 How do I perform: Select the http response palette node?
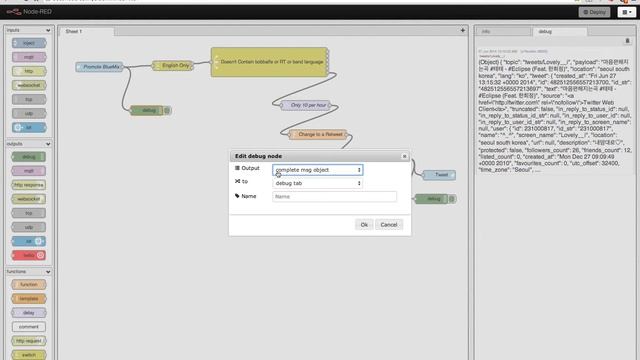(x=29, y=185)
